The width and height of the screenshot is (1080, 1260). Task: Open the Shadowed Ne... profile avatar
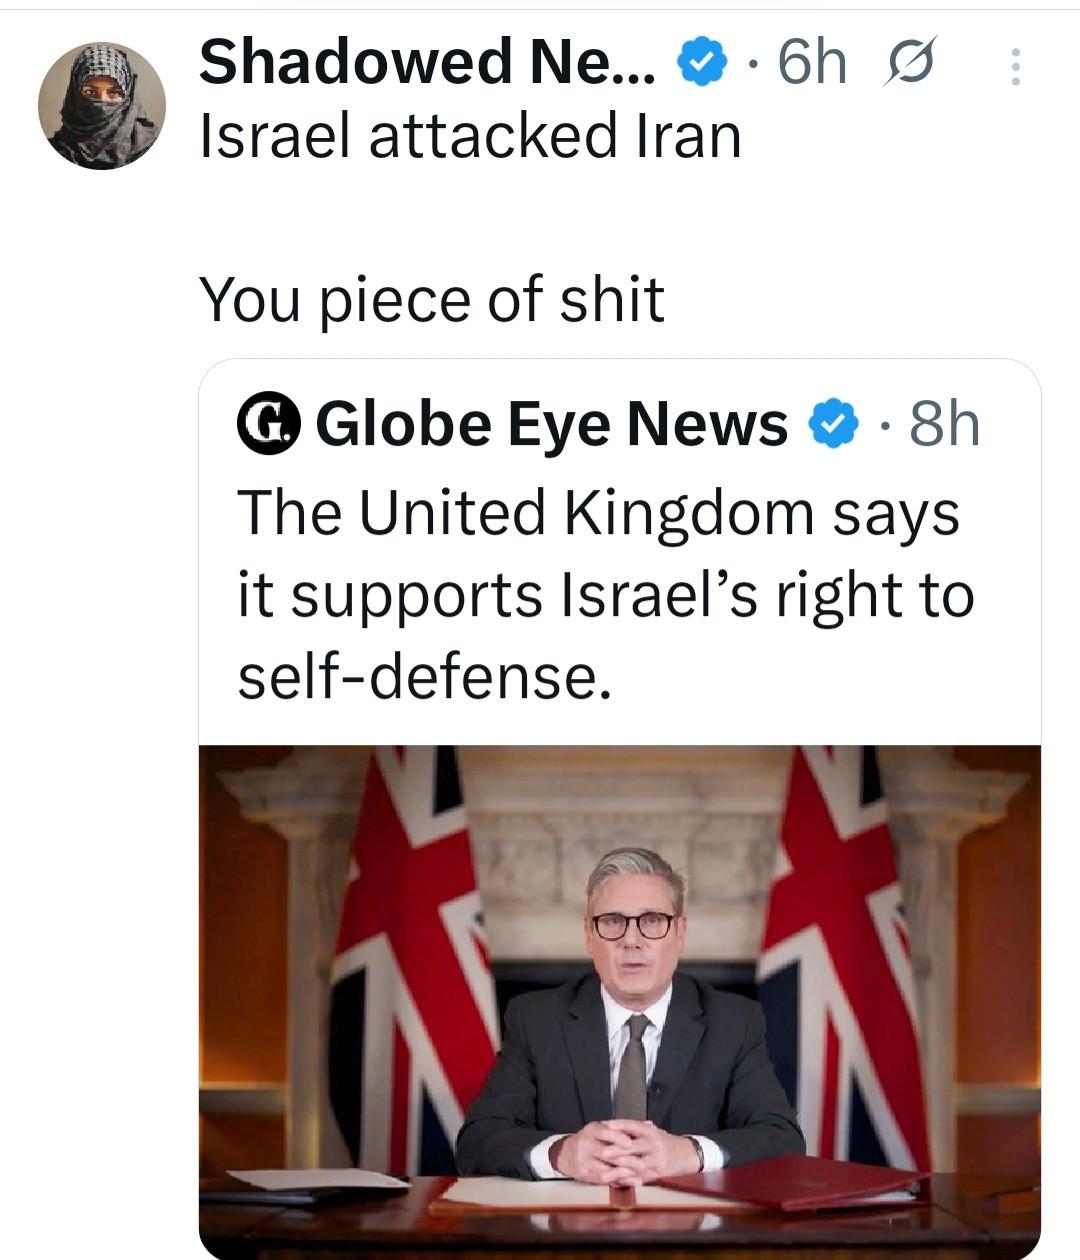(x=101, y=105)
